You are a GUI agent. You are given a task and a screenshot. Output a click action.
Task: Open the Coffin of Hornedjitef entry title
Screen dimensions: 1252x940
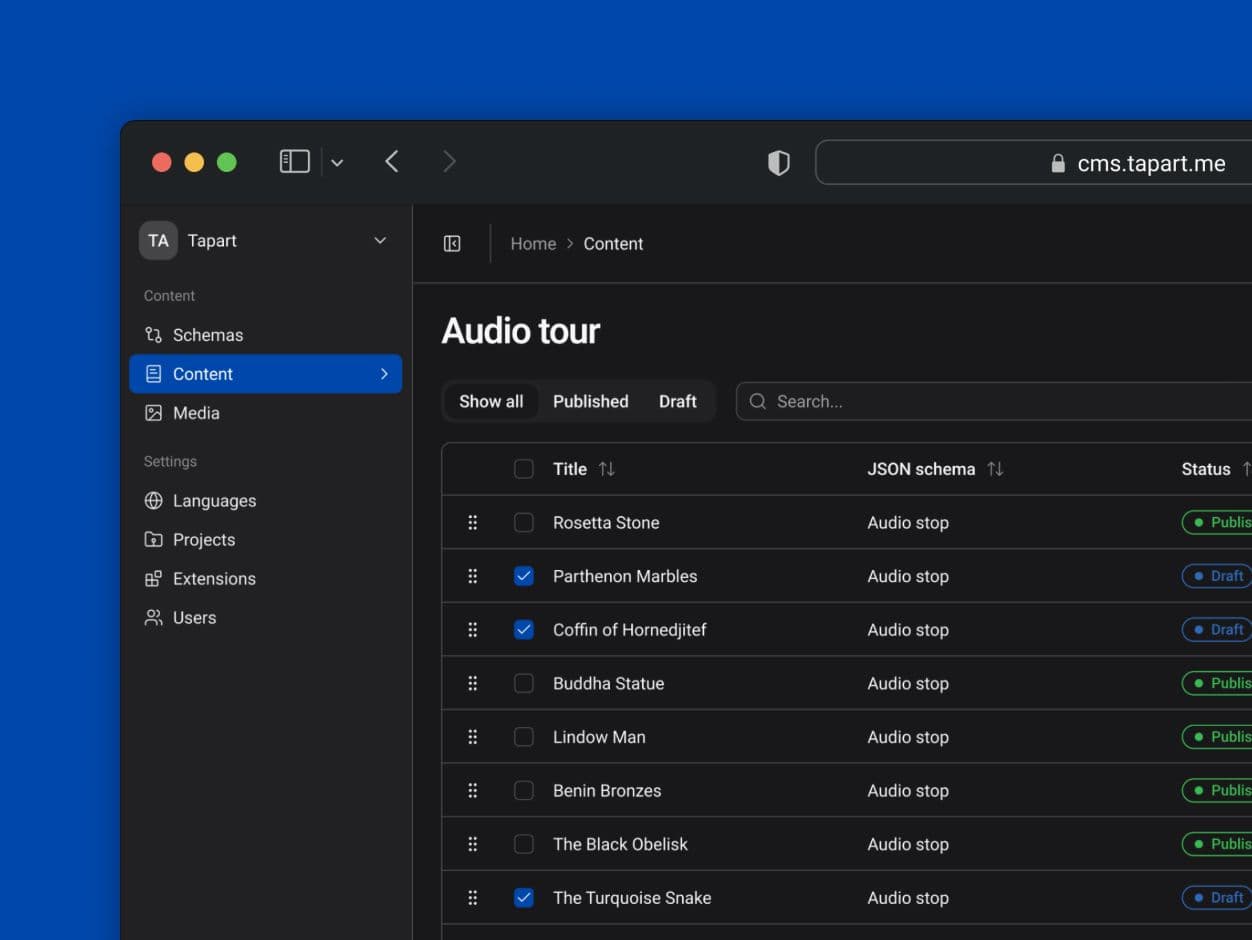pos(630,630)
